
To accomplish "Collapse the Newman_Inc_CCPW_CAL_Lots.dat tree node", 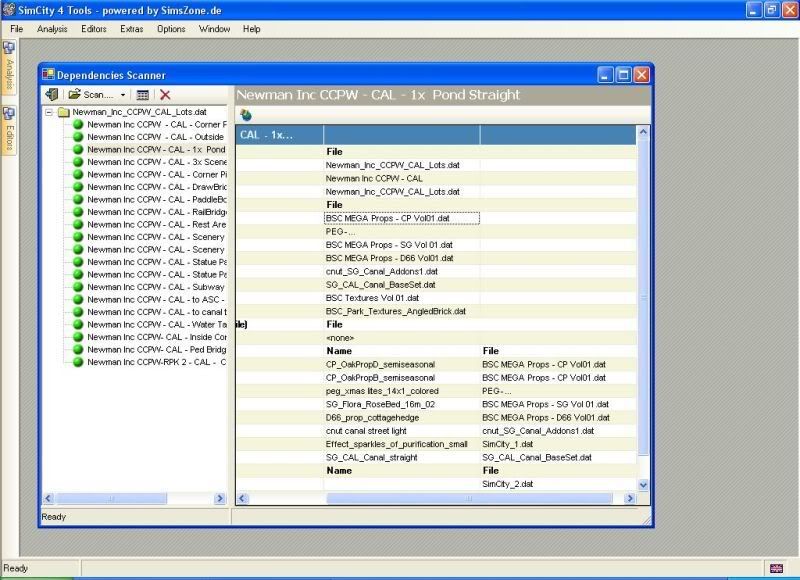I will pyautogui.click(x=49, y=112).
